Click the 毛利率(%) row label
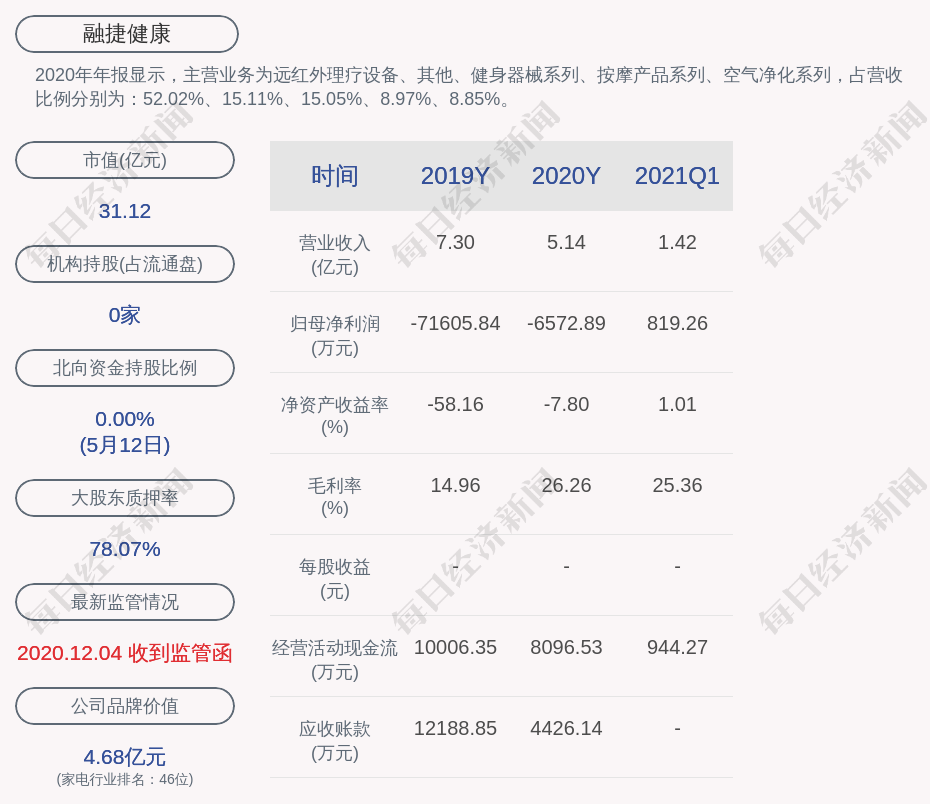Viewport: 930px width, 804px height. point(335,497)
